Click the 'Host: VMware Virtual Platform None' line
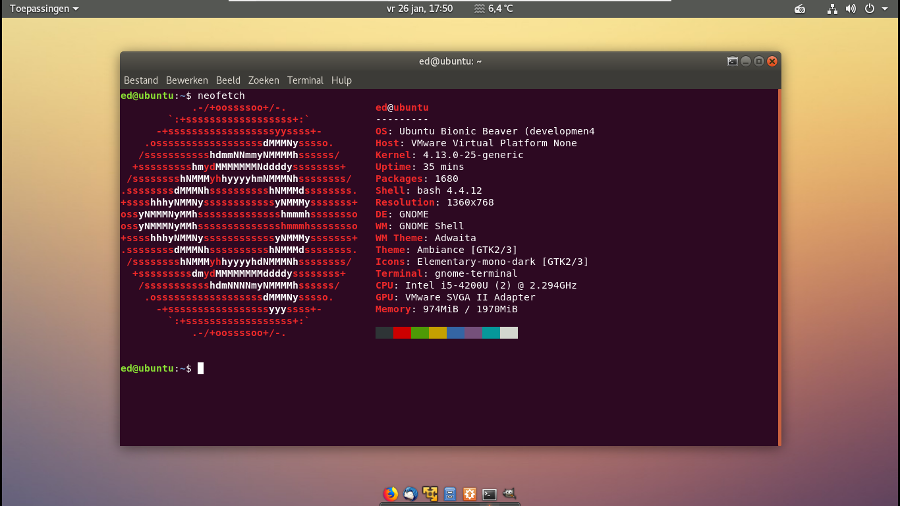900x506 pixels. pyautogui.click(x=476, y=143)
